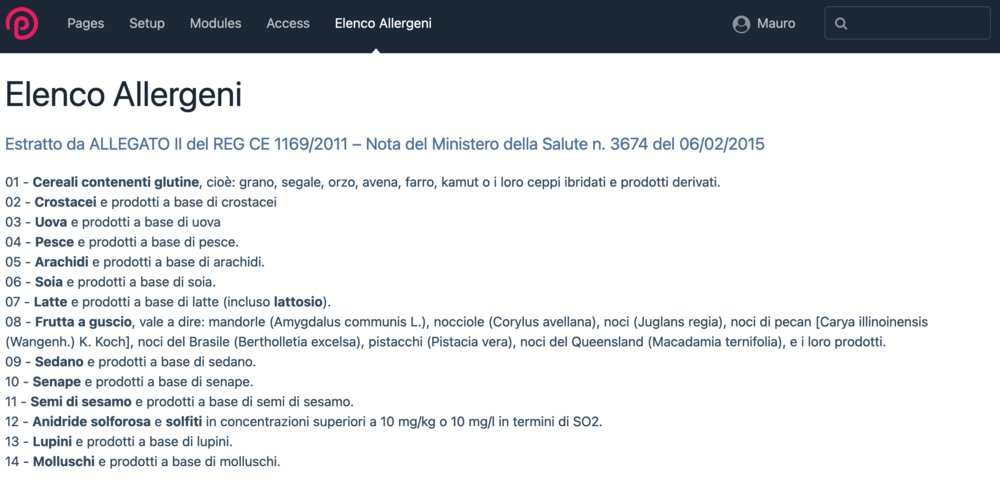Open the Modules menu
The image size is (1000, 479).
point(215,24)
